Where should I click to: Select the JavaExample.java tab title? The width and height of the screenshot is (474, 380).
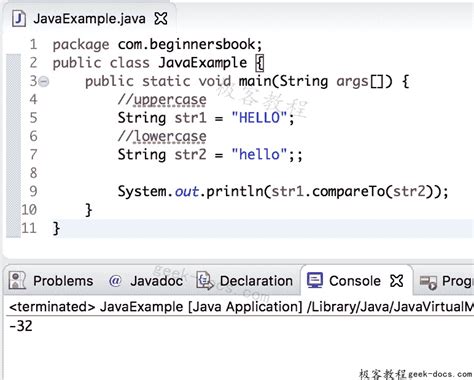(89, 19)
